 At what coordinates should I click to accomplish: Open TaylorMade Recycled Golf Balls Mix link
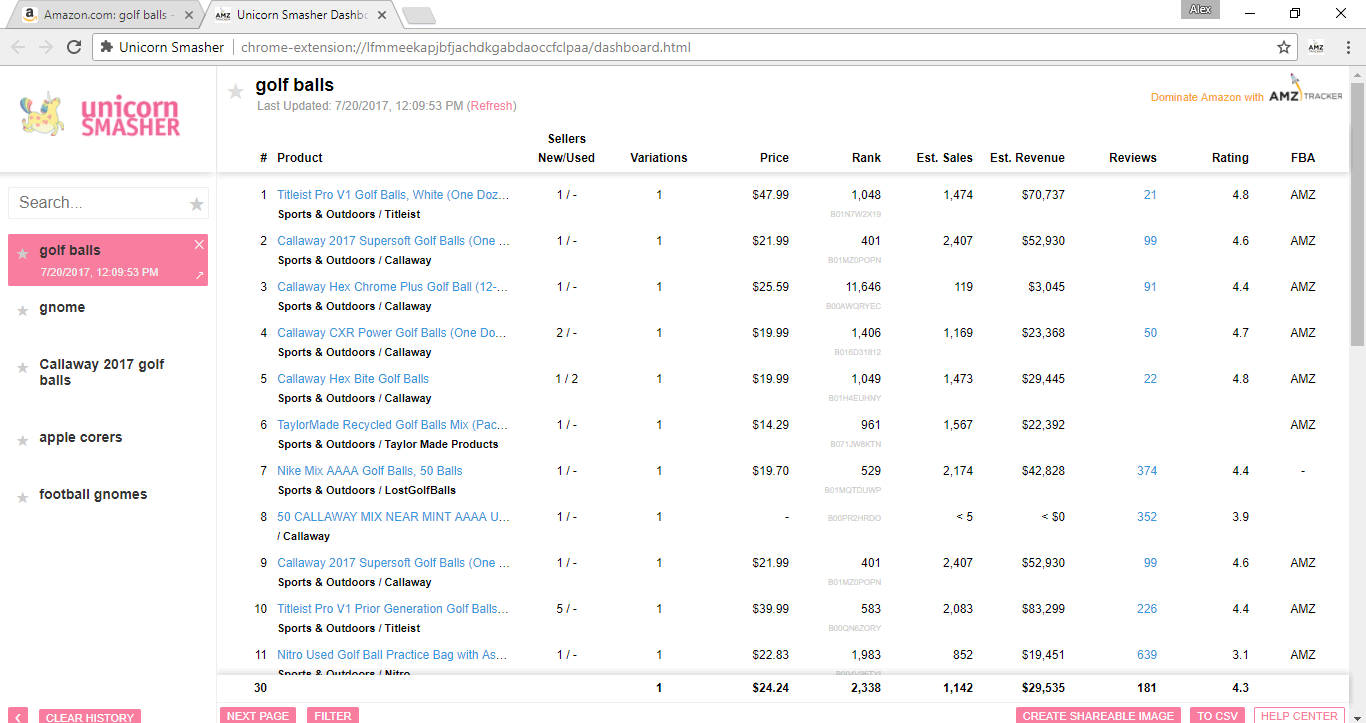[393, 425]
